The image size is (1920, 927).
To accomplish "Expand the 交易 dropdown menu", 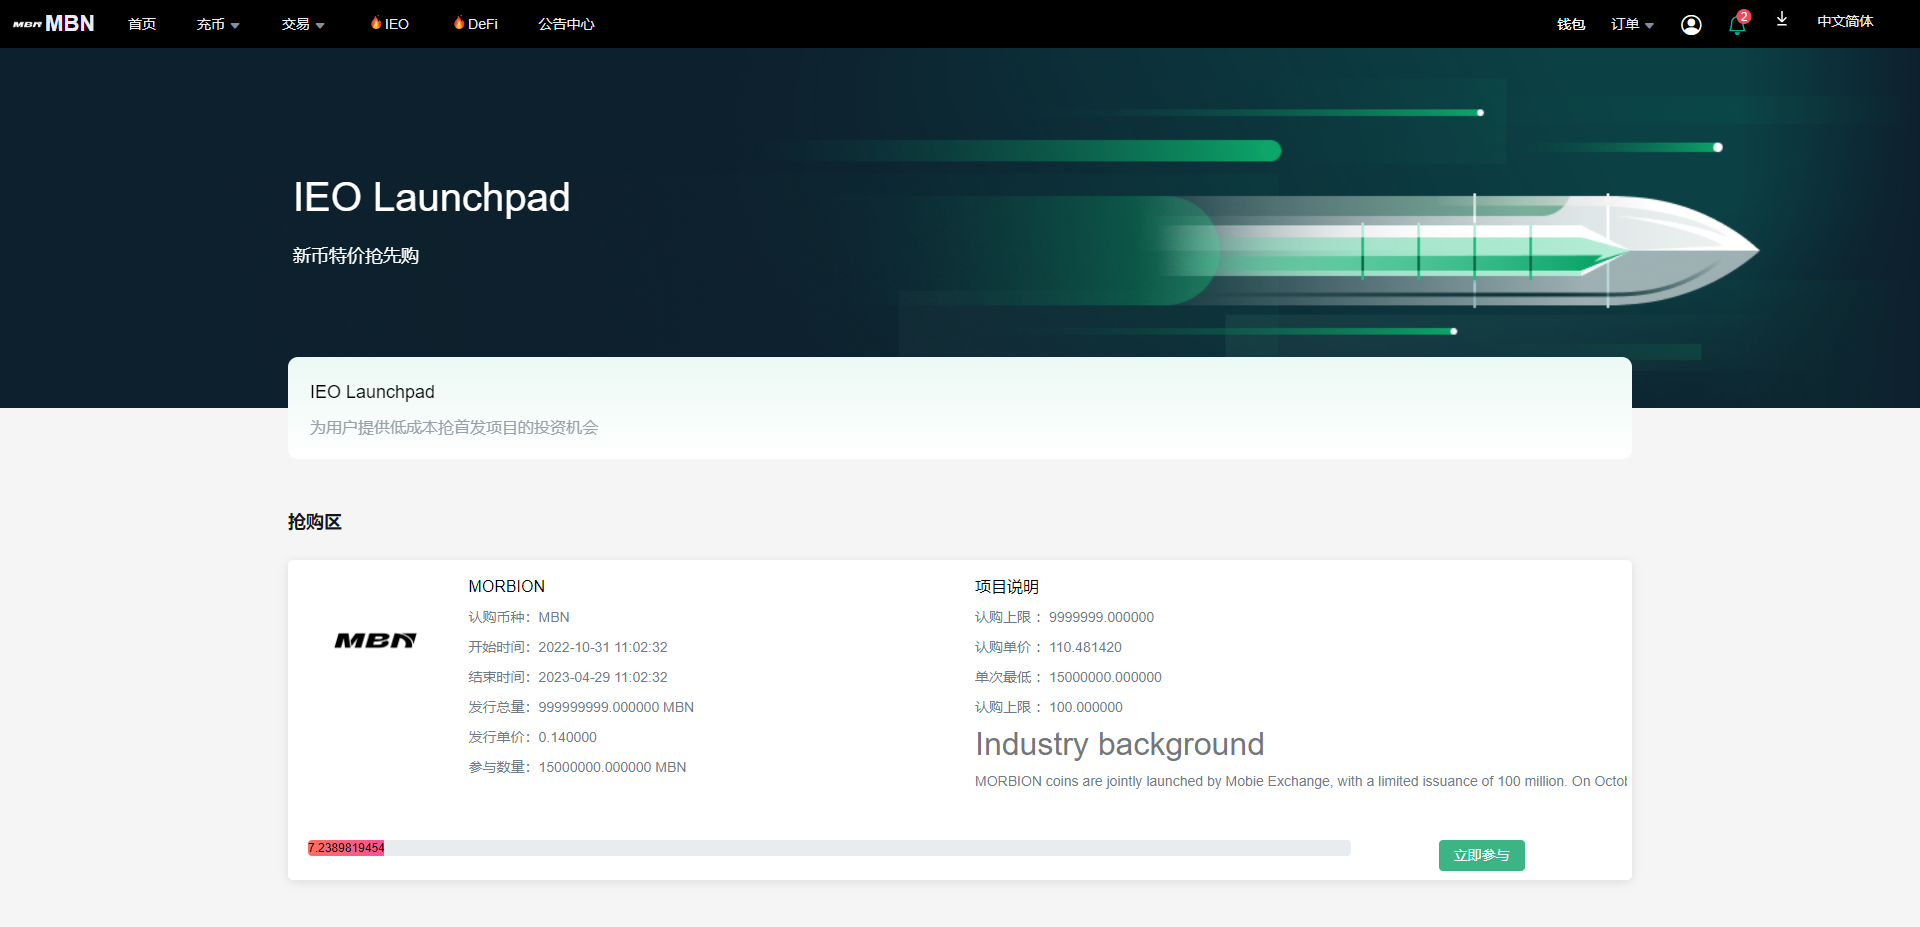I will (302, 24).
